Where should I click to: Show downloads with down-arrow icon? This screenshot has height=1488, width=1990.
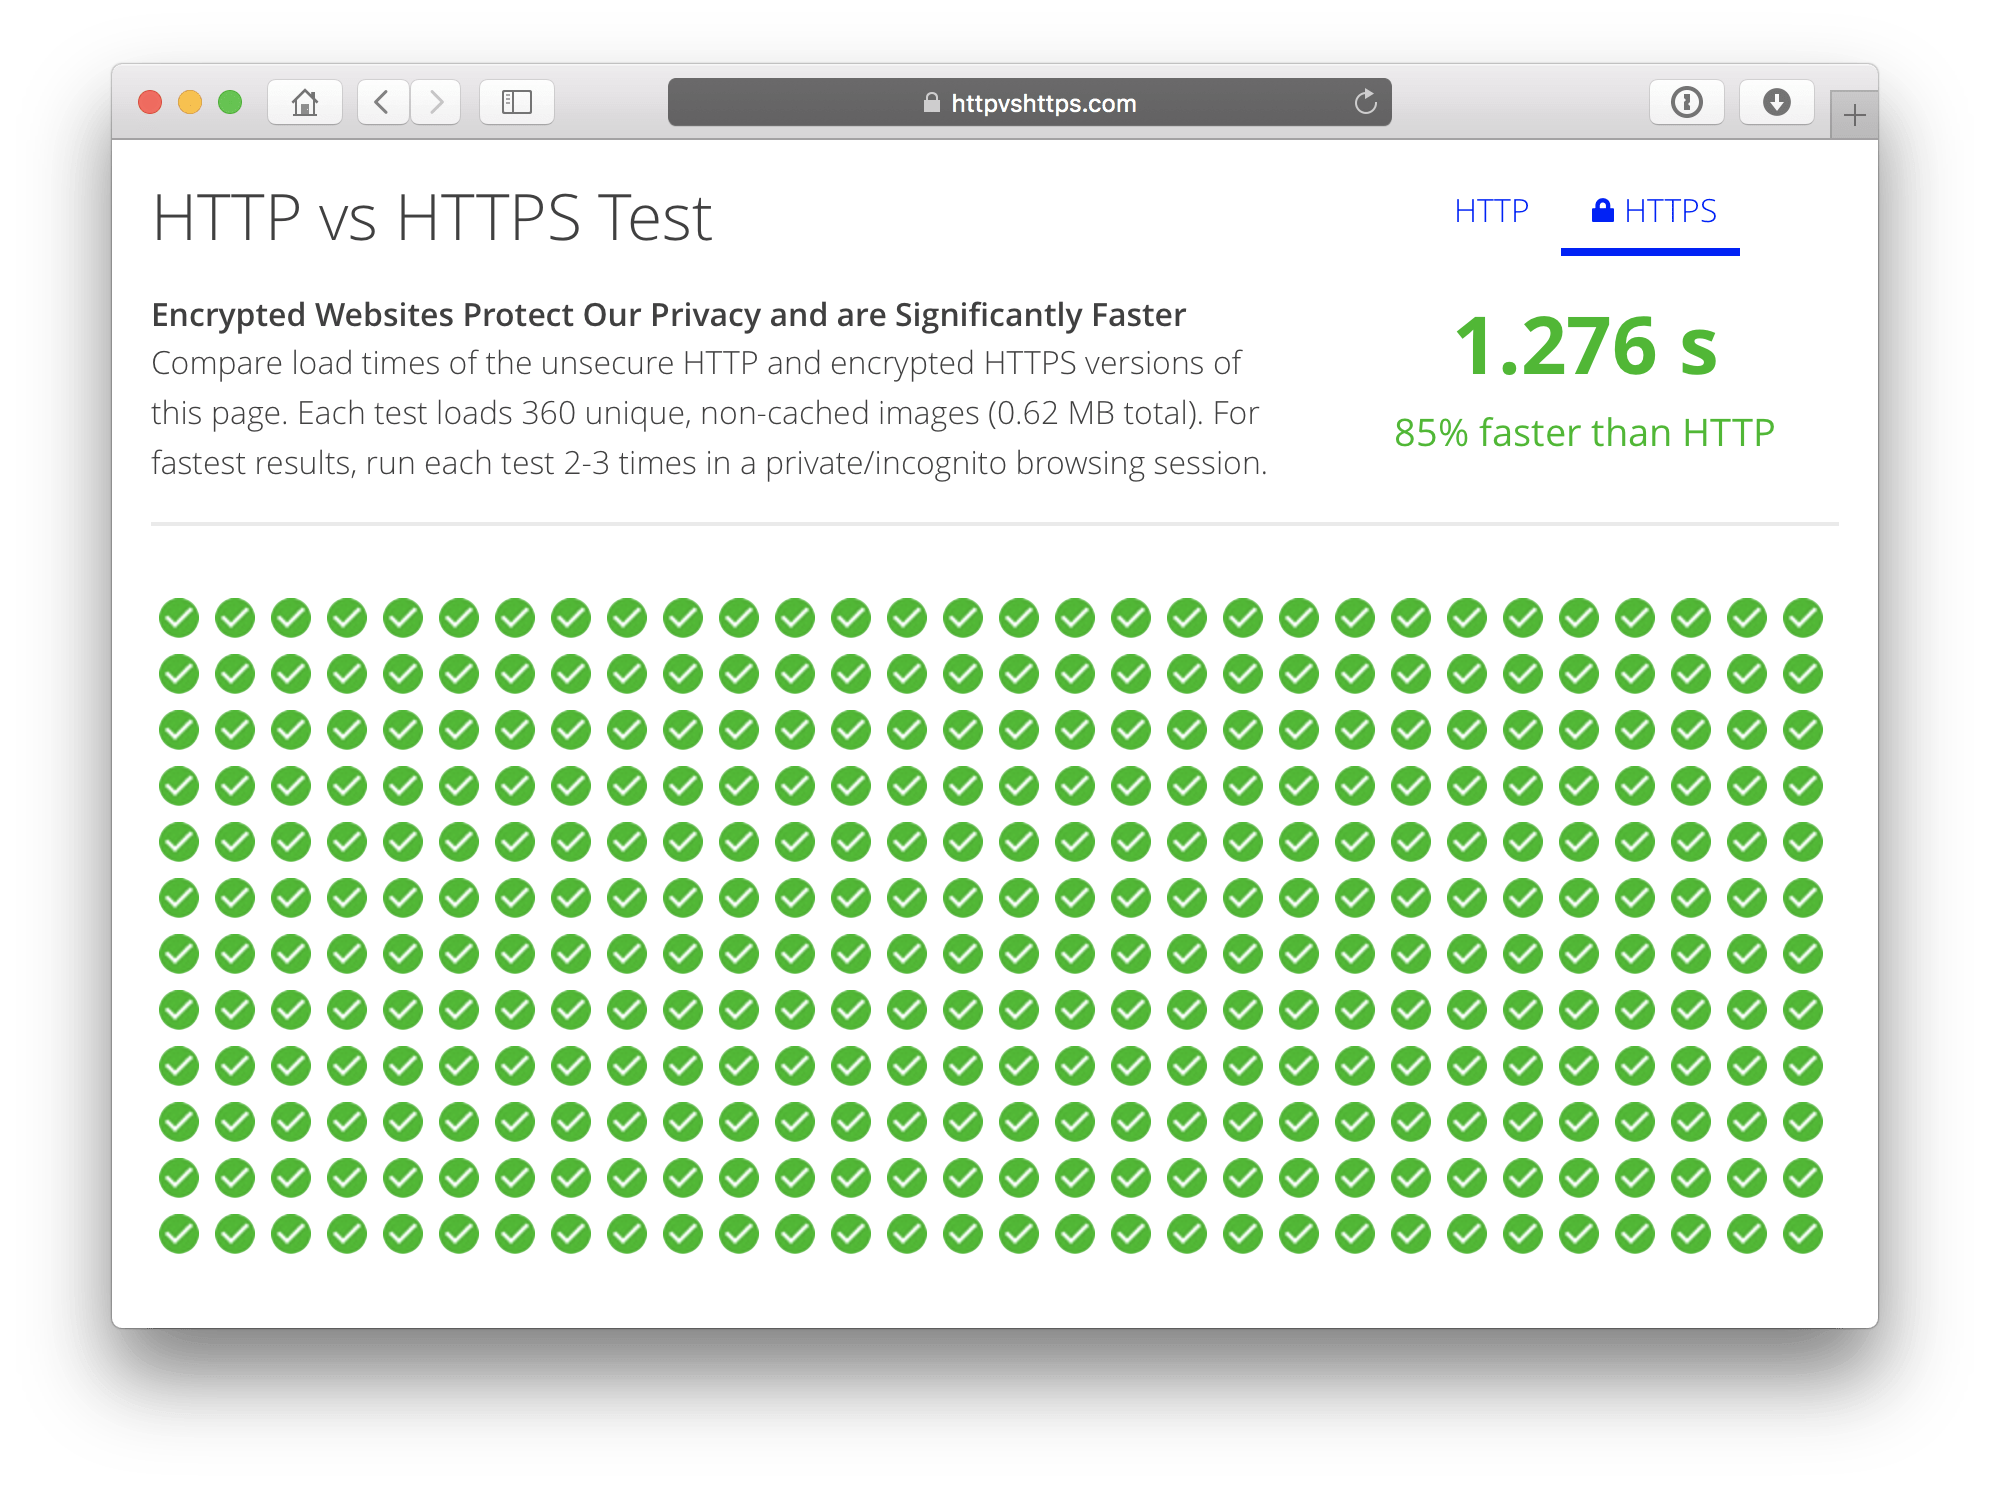point(1776,102)
